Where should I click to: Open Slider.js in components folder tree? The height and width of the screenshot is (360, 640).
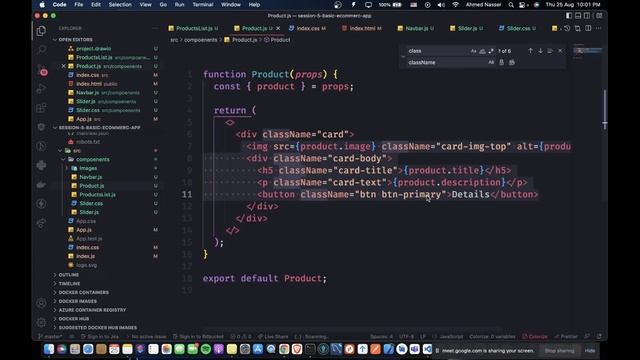(89, 212)
